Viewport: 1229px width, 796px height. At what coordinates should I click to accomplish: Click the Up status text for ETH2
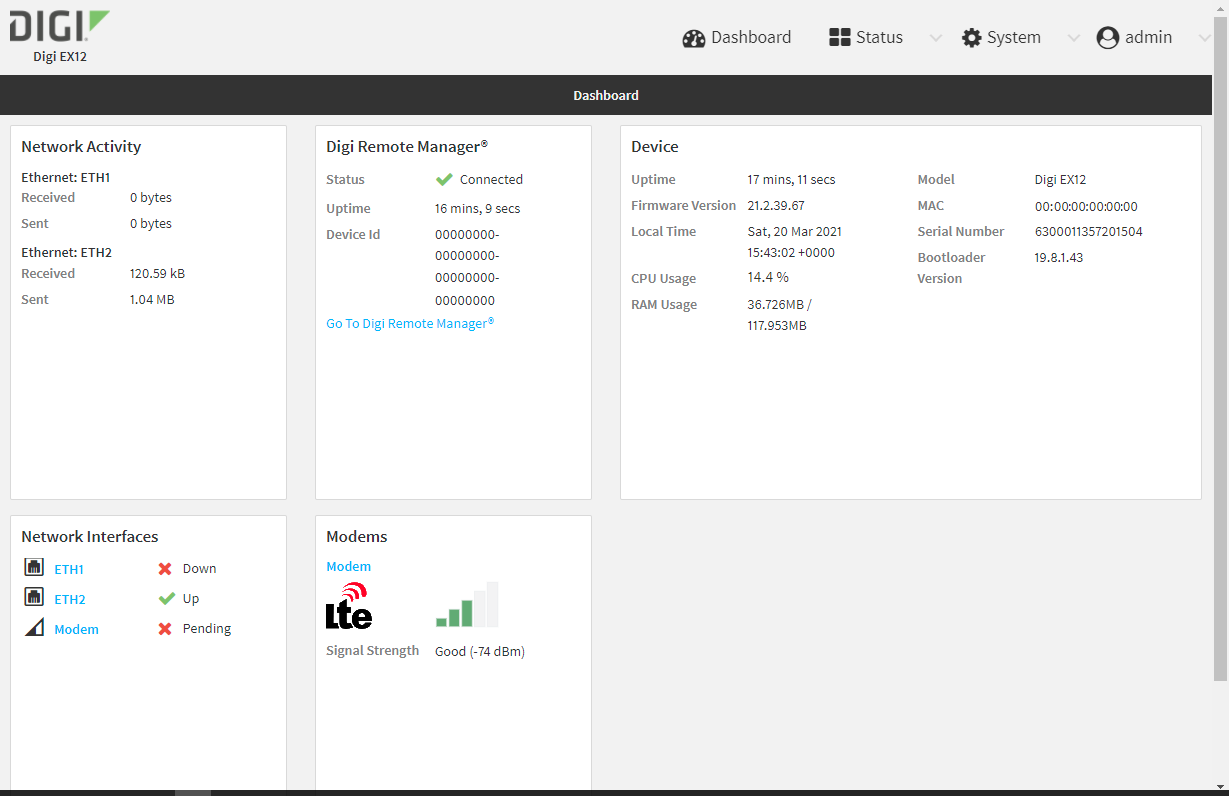pyautogui.click(x=191, y=598)
